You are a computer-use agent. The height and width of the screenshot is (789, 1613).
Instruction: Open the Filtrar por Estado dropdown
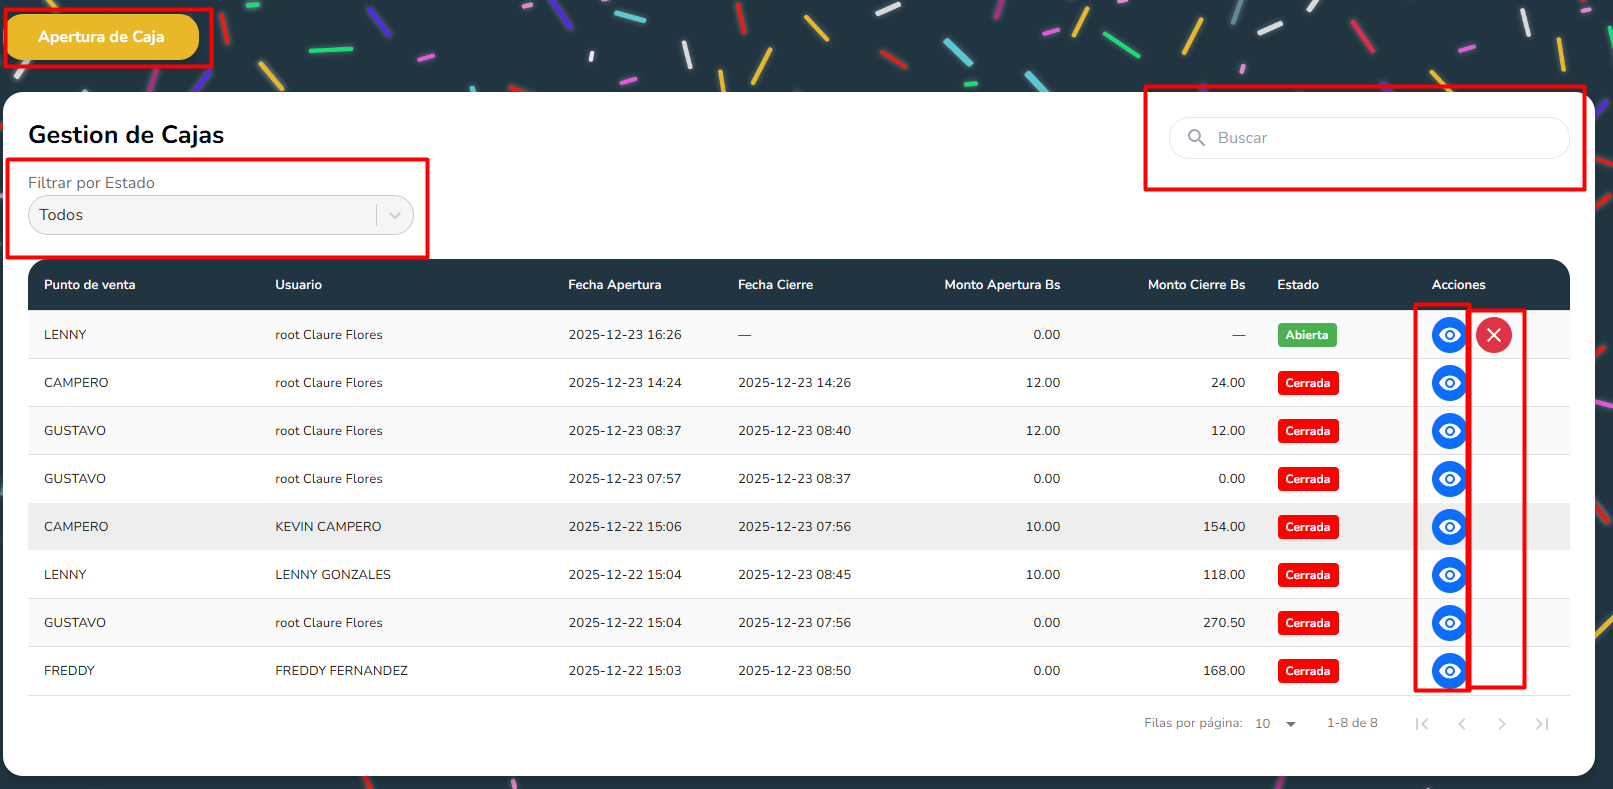click(220, 215)
